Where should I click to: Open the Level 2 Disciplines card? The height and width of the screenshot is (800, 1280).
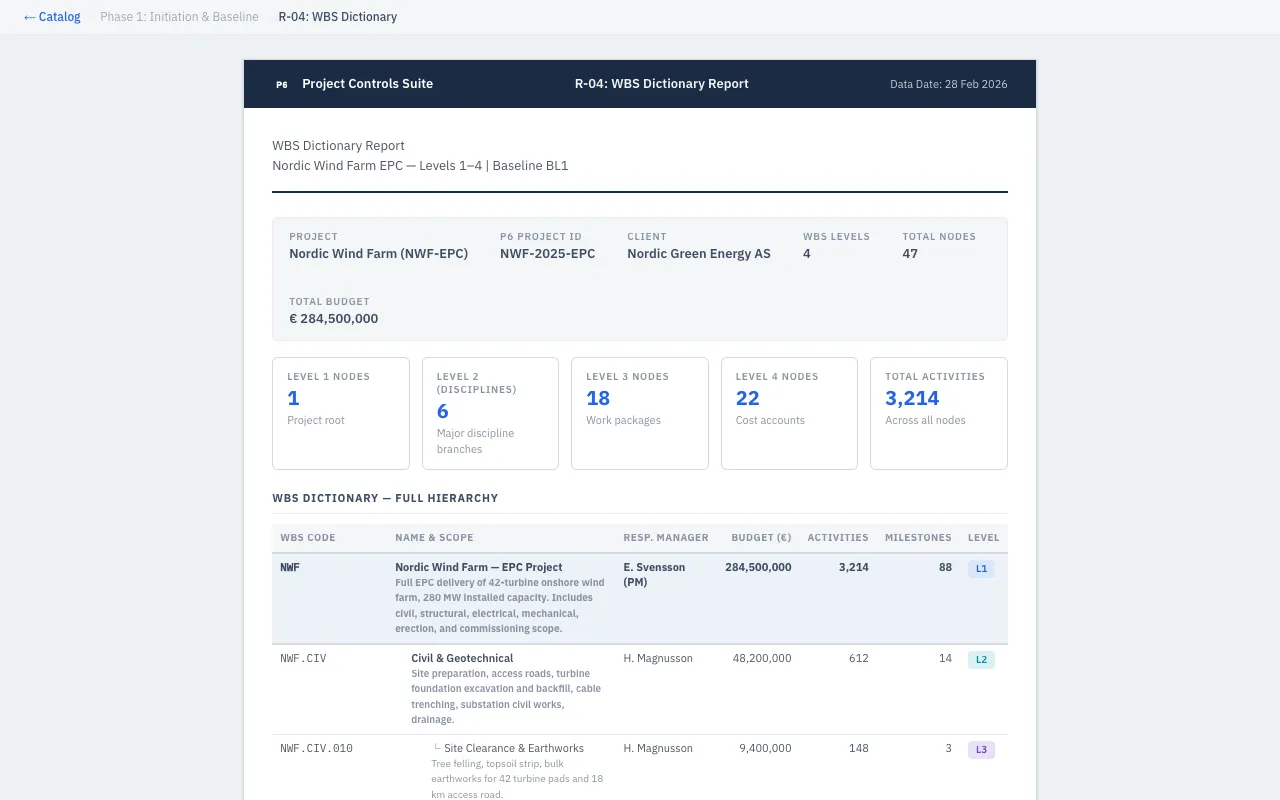tap(490, 413)
